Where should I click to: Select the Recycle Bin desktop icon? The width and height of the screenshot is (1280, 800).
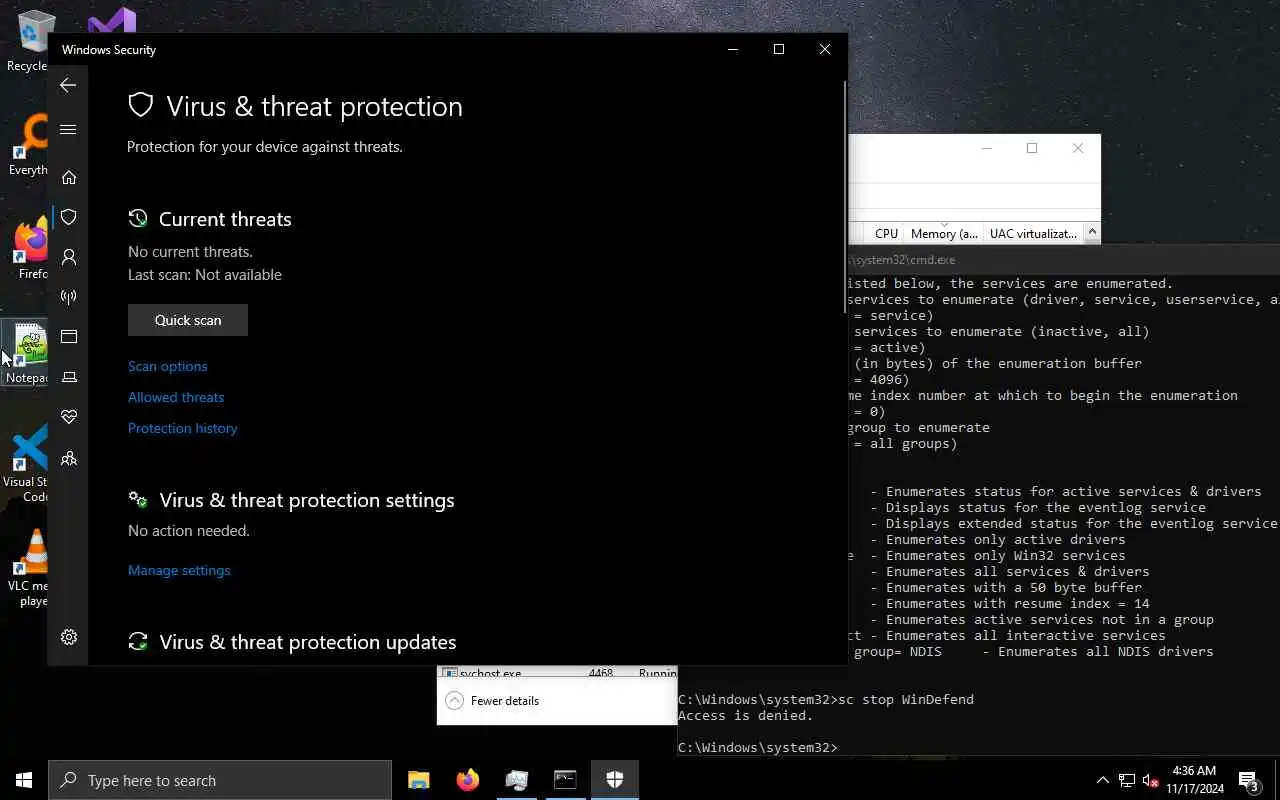[27, 42]
